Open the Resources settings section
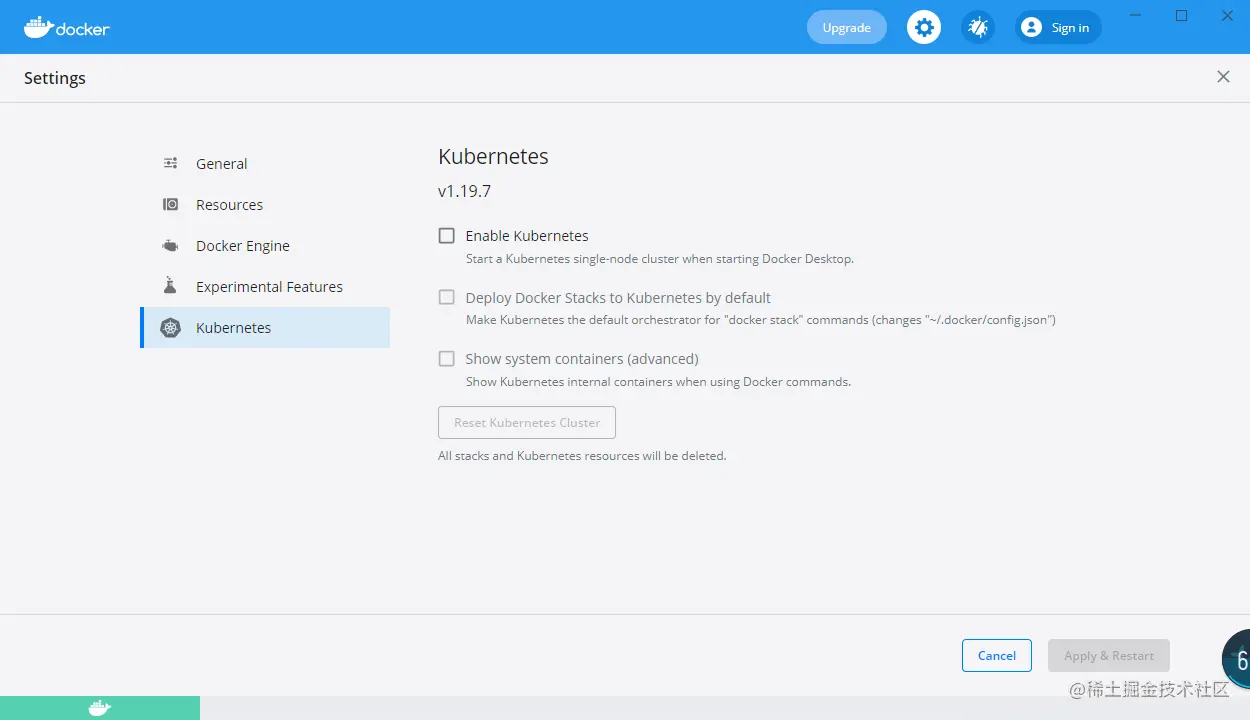1250x720 pixels. tap(265, 204)
